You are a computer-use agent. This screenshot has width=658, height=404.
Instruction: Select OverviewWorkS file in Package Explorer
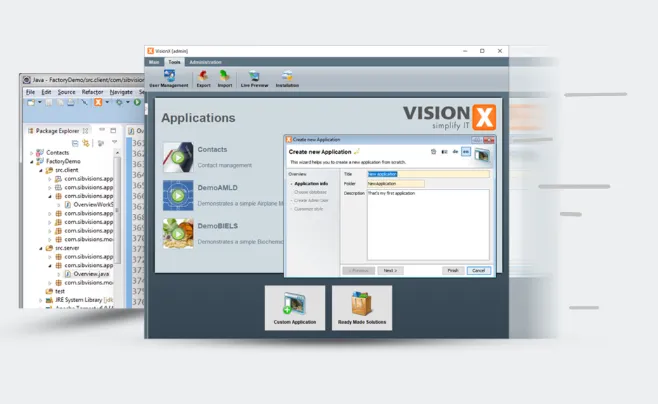click(89, 205)
